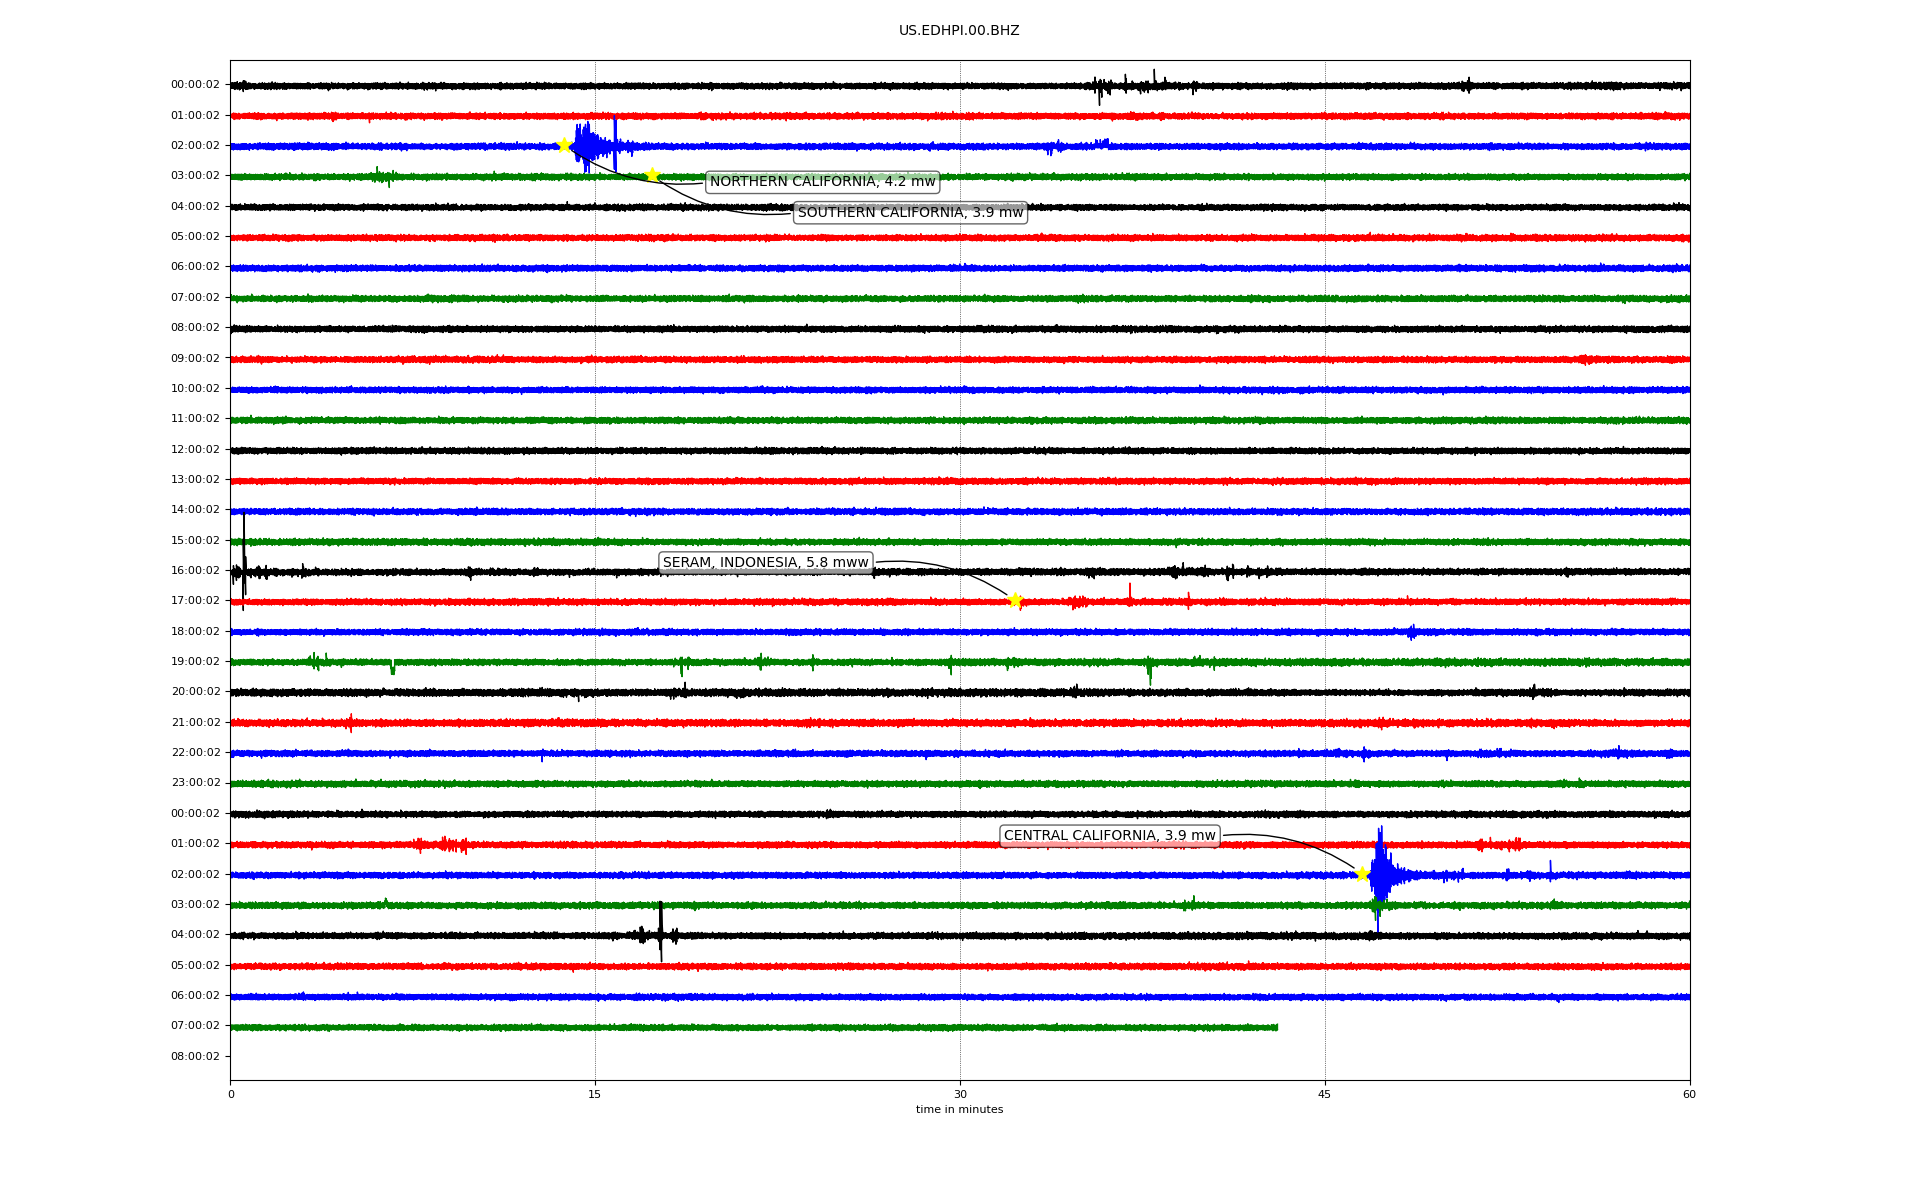Click the 23:00:02 row time label
Viewport: 1920px width, 1200px height.
(x=195, y=783)
